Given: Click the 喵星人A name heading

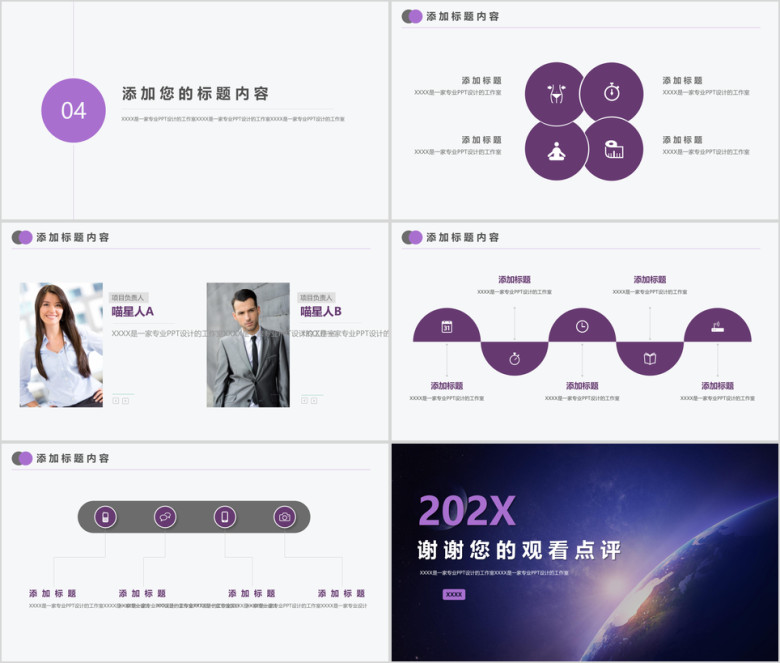Looking at the screenshot, I should 132,312.
